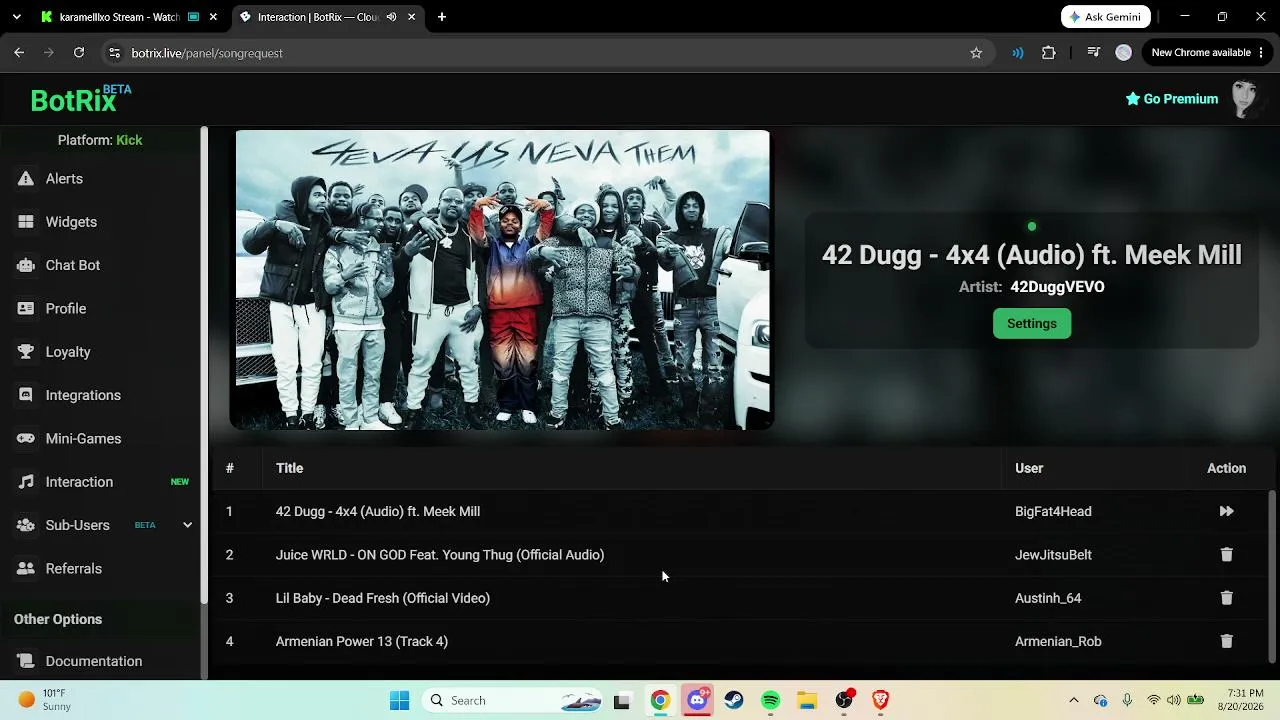Open the Referrals page
This screenshot has width=1280, height=720.
(74, 569)
